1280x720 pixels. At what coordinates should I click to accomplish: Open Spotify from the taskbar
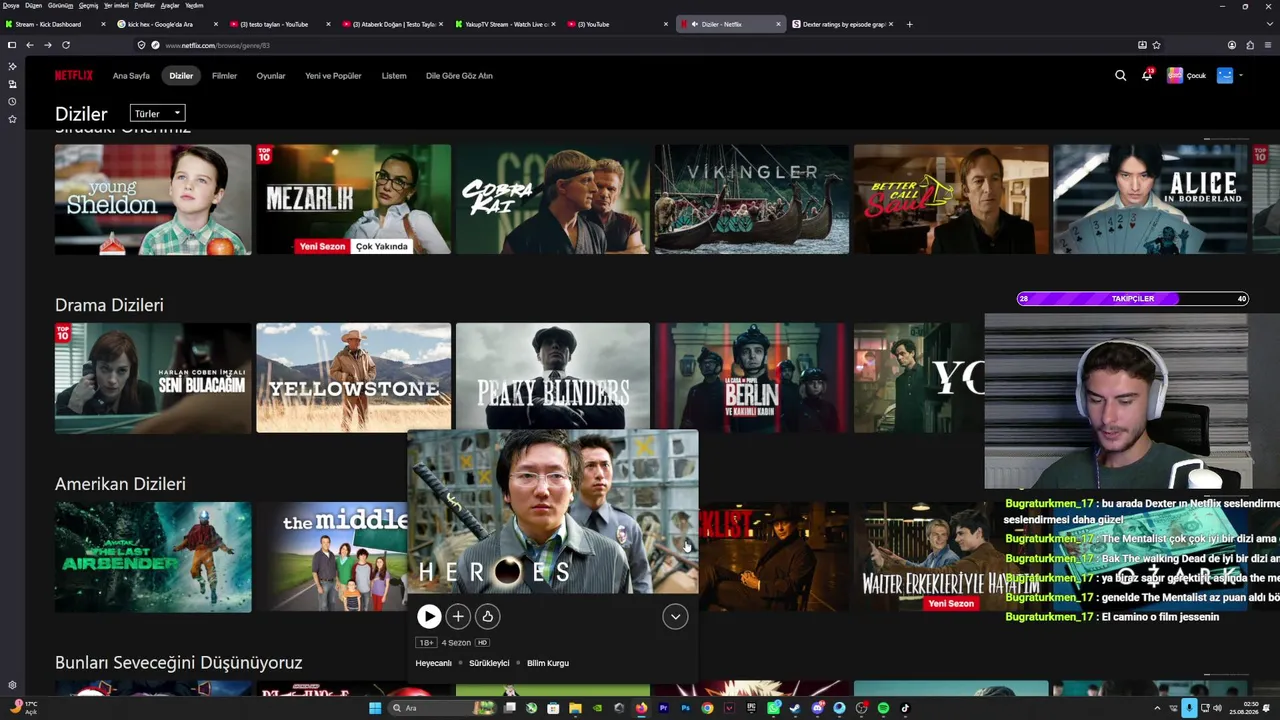tap(883, 708)
